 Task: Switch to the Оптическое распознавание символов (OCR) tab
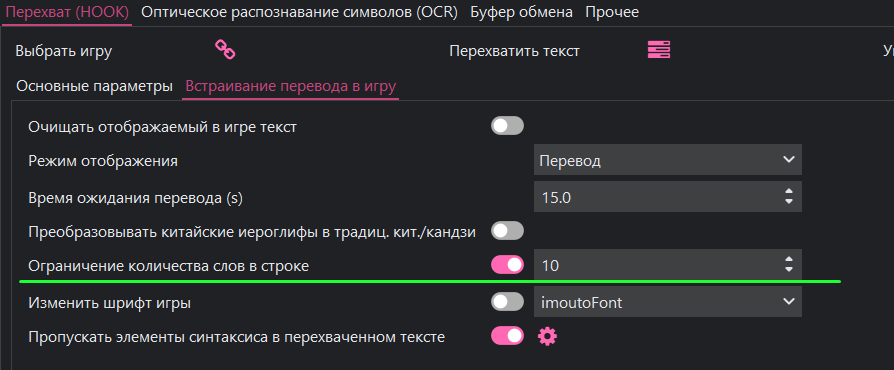pos(299,12)
